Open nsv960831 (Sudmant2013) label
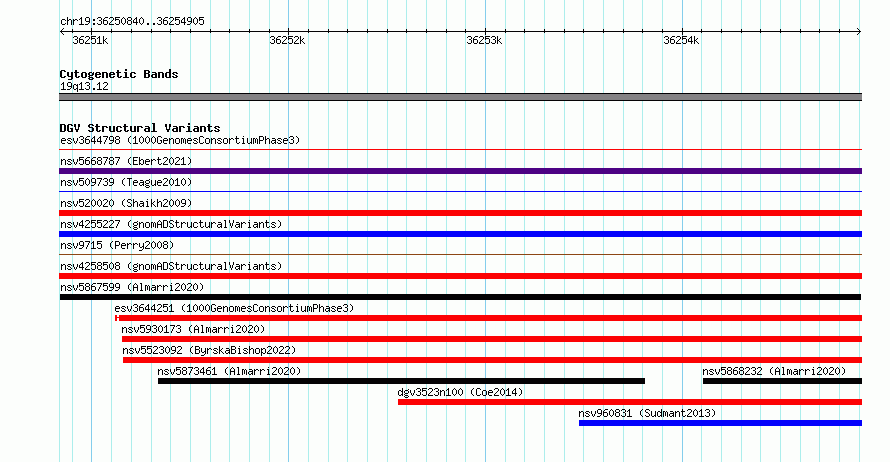The image size is (890, 462). pos(647,413)
